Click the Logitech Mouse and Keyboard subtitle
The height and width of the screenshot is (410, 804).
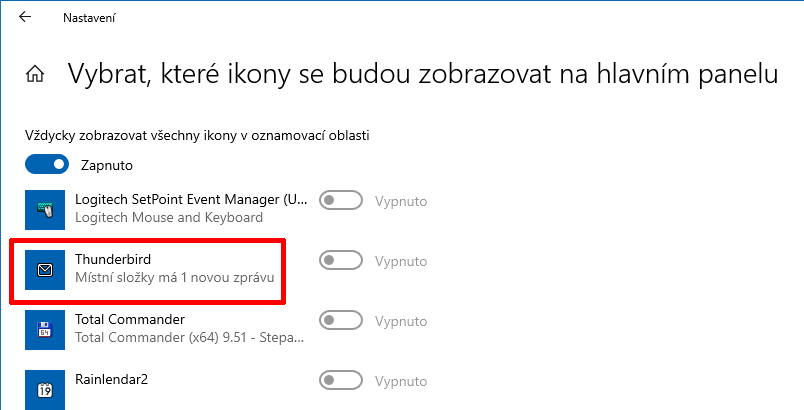[169, 217]
